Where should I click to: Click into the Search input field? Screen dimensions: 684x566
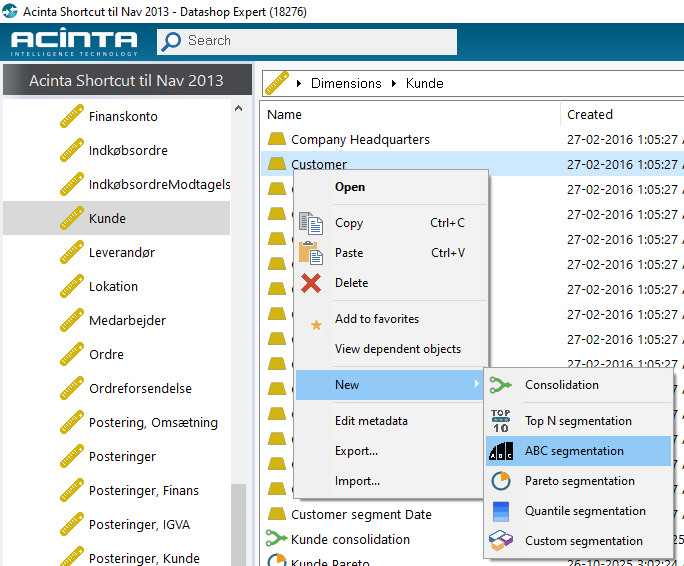[307, 42]
